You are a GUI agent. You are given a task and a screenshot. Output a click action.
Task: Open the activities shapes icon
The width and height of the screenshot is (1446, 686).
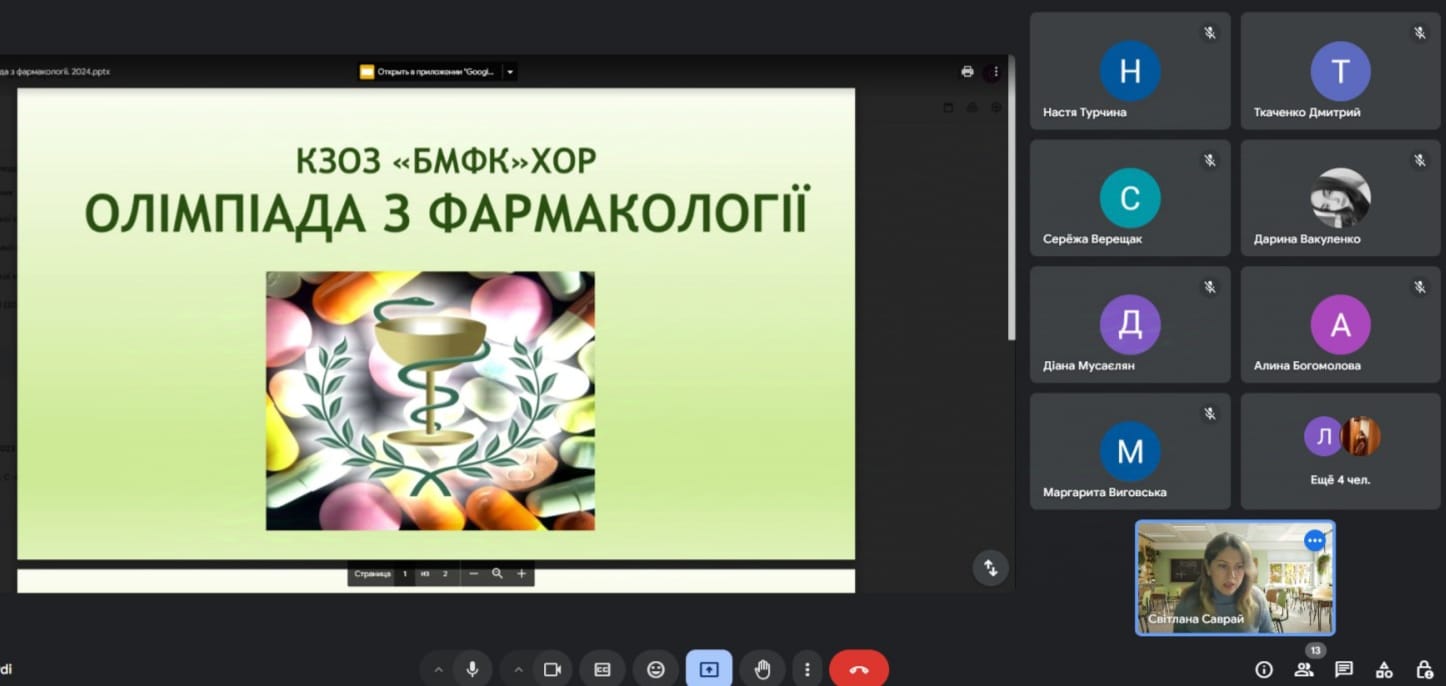click(1384, 669)
